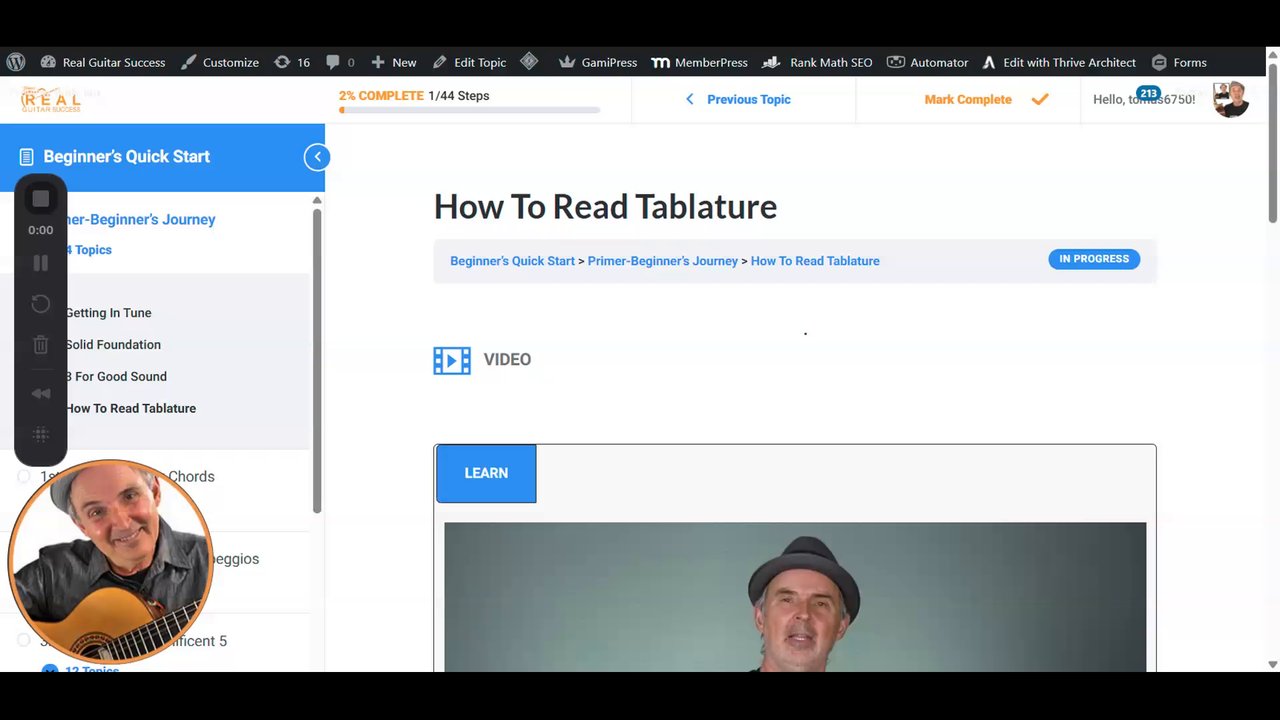Restart the recording using circular arrow

pyautogui.click(x=41, y=304)
